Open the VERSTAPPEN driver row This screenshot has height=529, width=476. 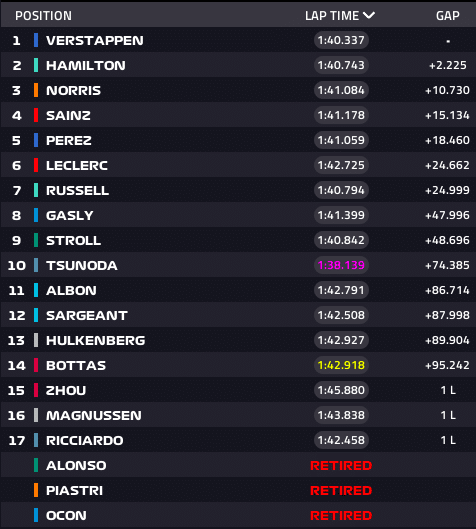(x=238, y=40)
